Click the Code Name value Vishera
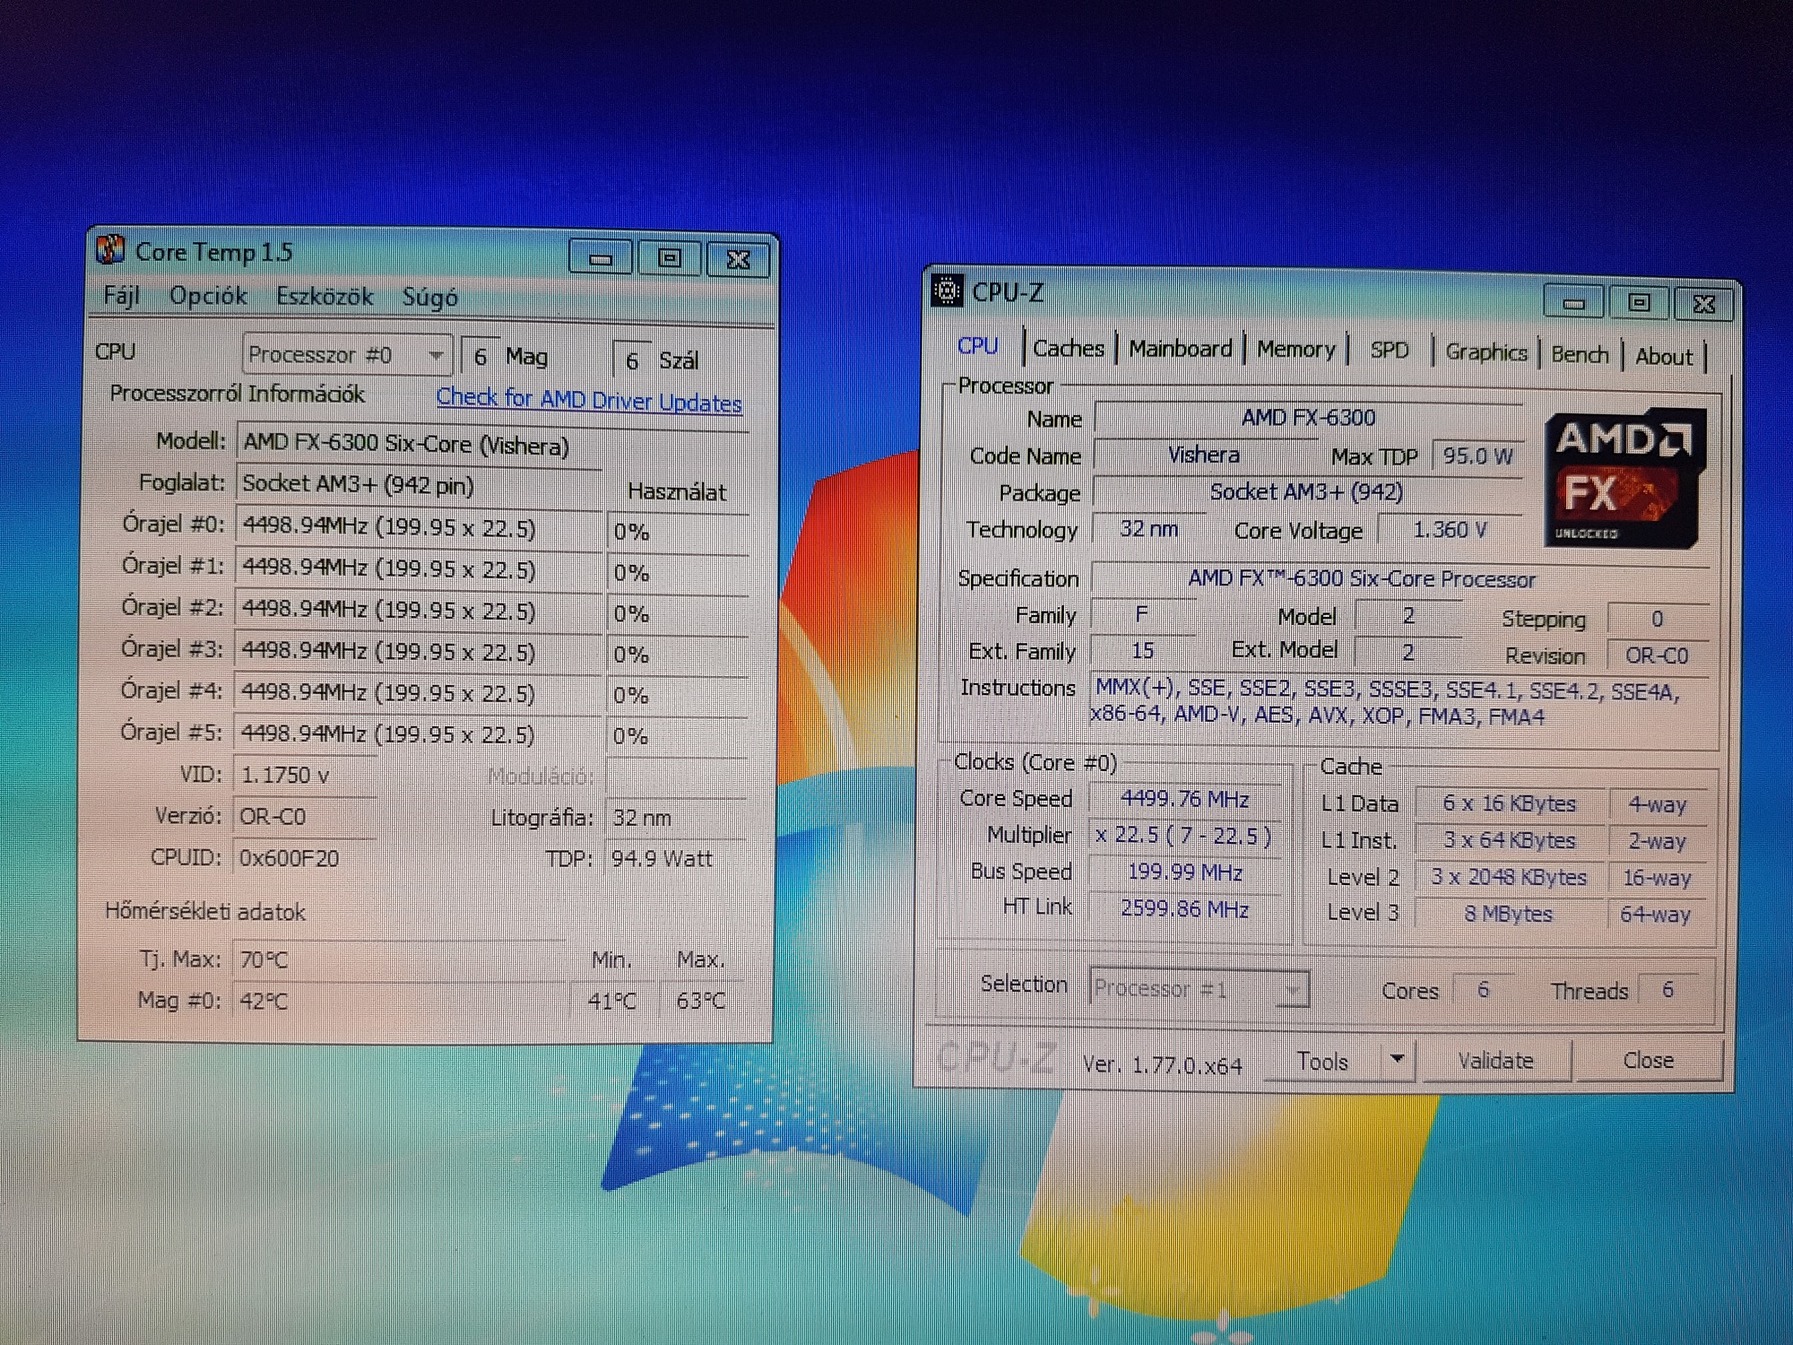1793x1345 pixels. click(x=1204, y=455)
